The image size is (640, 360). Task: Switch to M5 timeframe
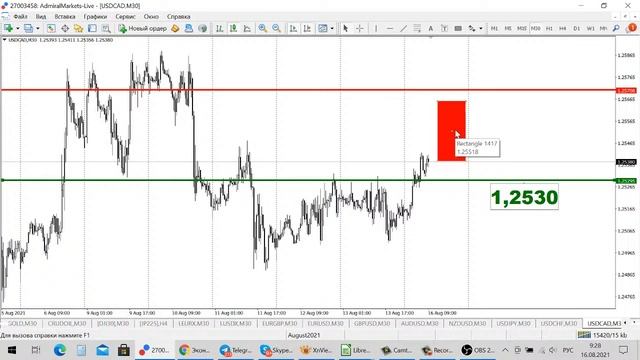click(508, 28)
